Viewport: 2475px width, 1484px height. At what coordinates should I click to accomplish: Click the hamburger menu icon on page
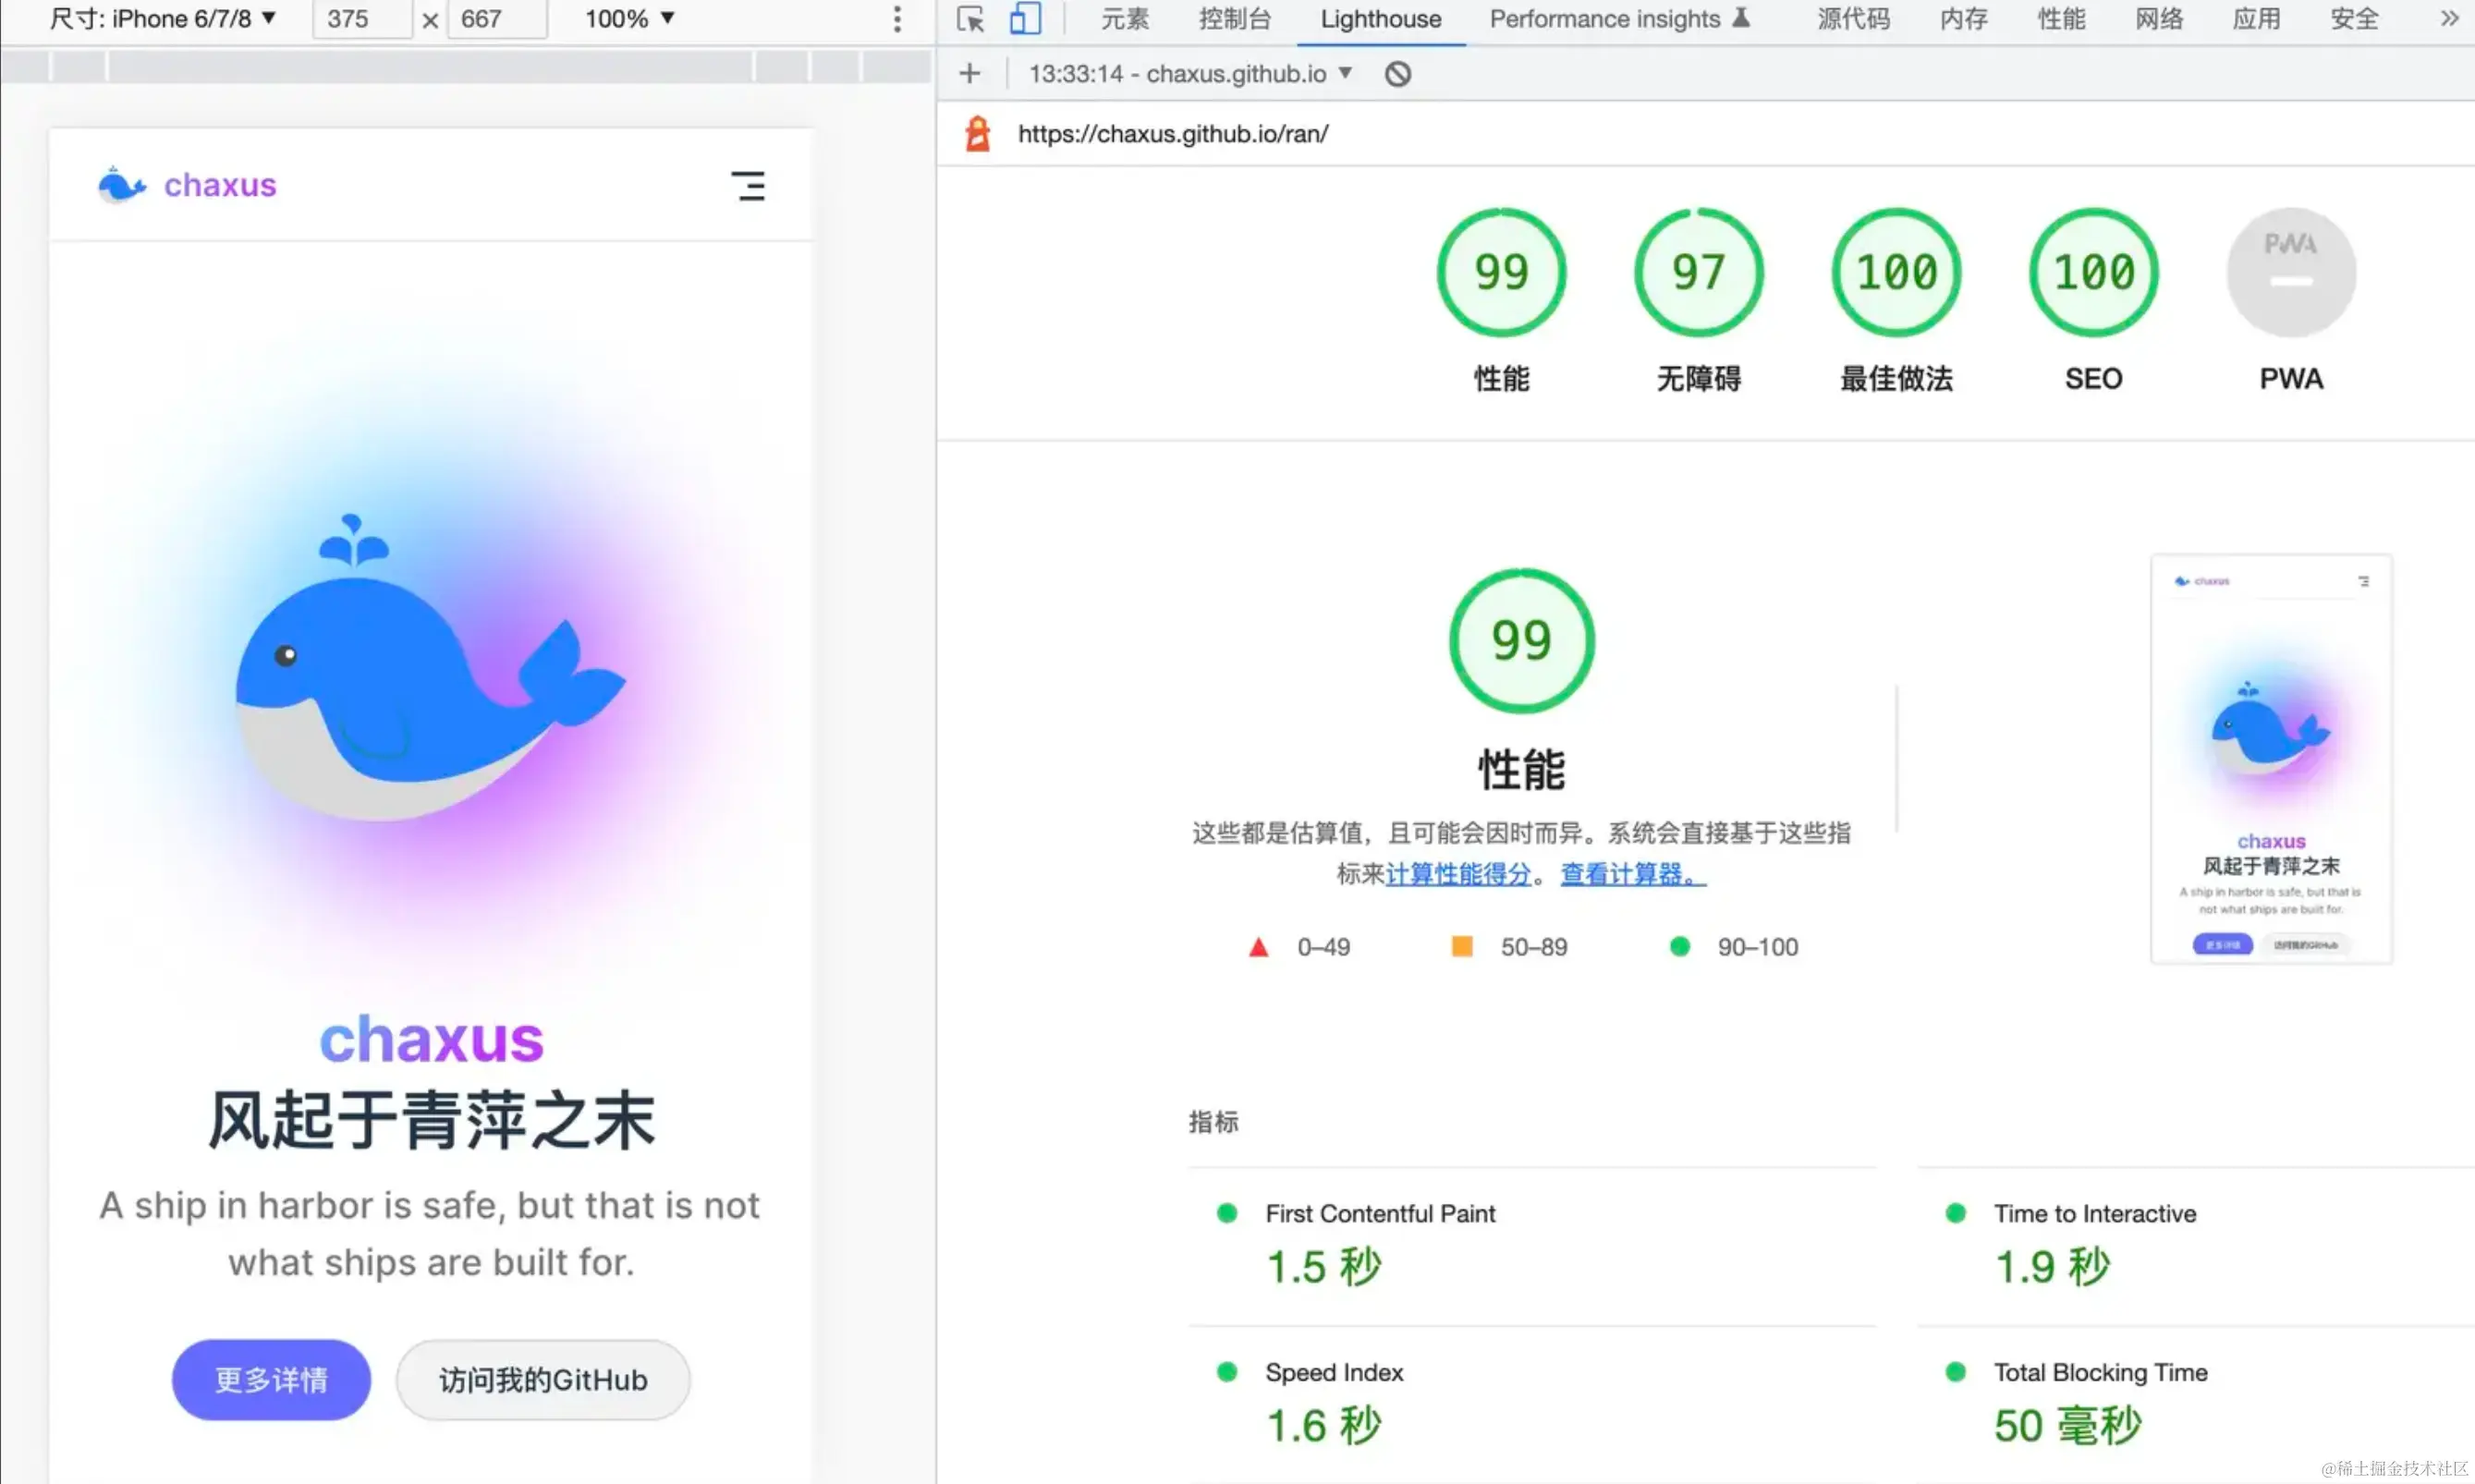click(x=747, y=186)
